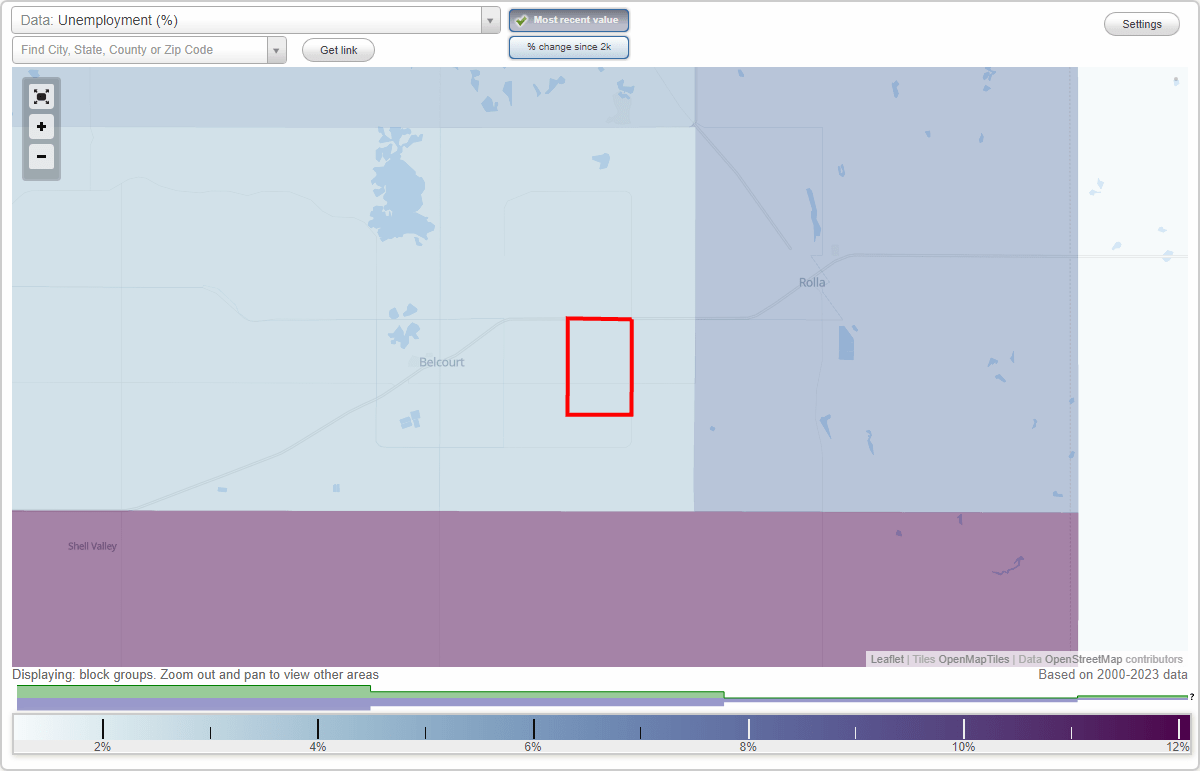Open the Settings button
The width and height of the screenshot is (1200, 771).
(x=1142, y=24)
